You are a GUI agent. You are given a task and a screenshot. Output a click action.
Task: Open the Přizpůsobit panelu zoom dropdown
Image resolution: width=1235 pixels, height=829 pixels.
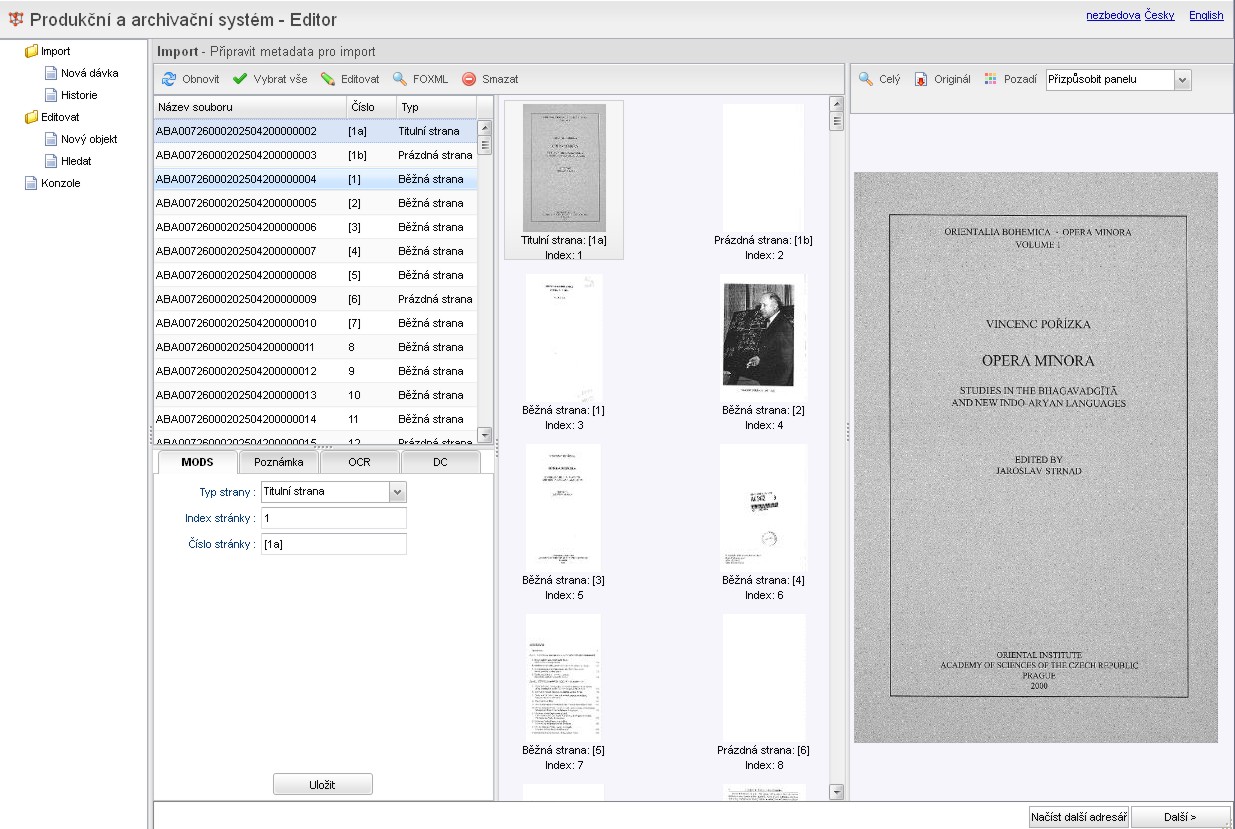(x=1183, y=80)
